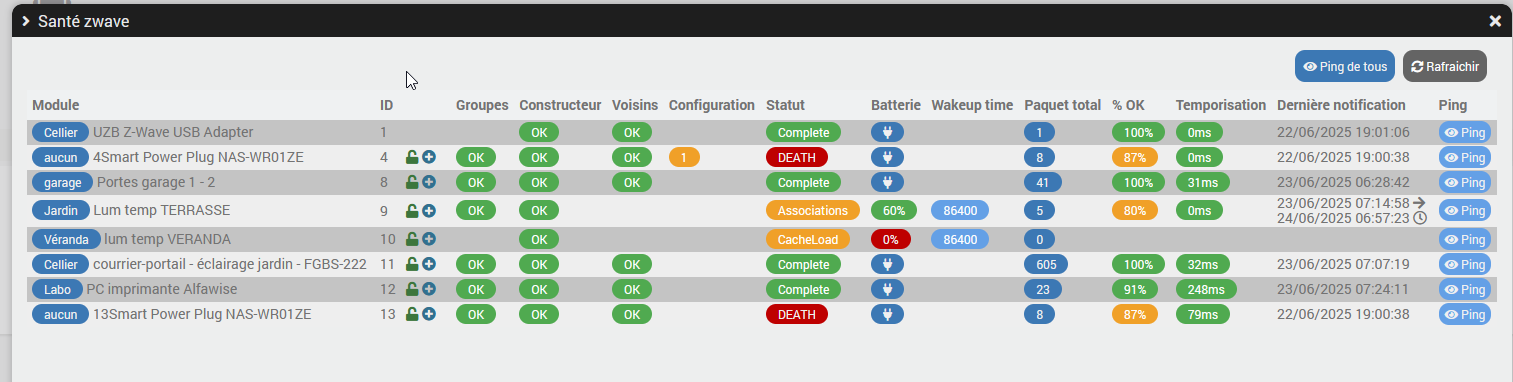
Task: Click the plus icon for module ID 8
Action: [428, 183]
